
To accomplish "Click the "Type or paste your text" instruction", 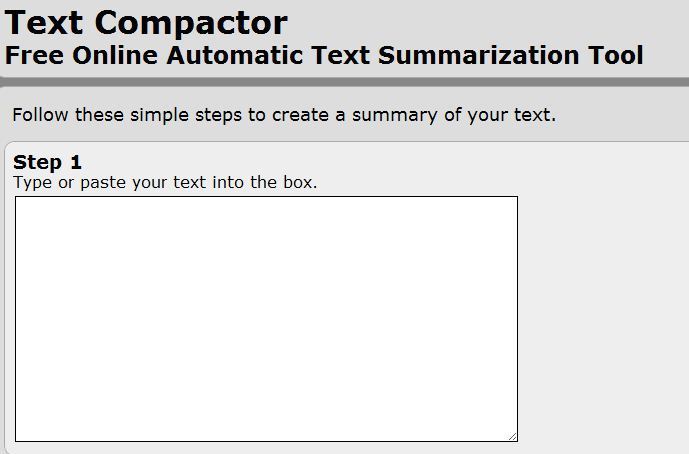I will click(165, 183).
